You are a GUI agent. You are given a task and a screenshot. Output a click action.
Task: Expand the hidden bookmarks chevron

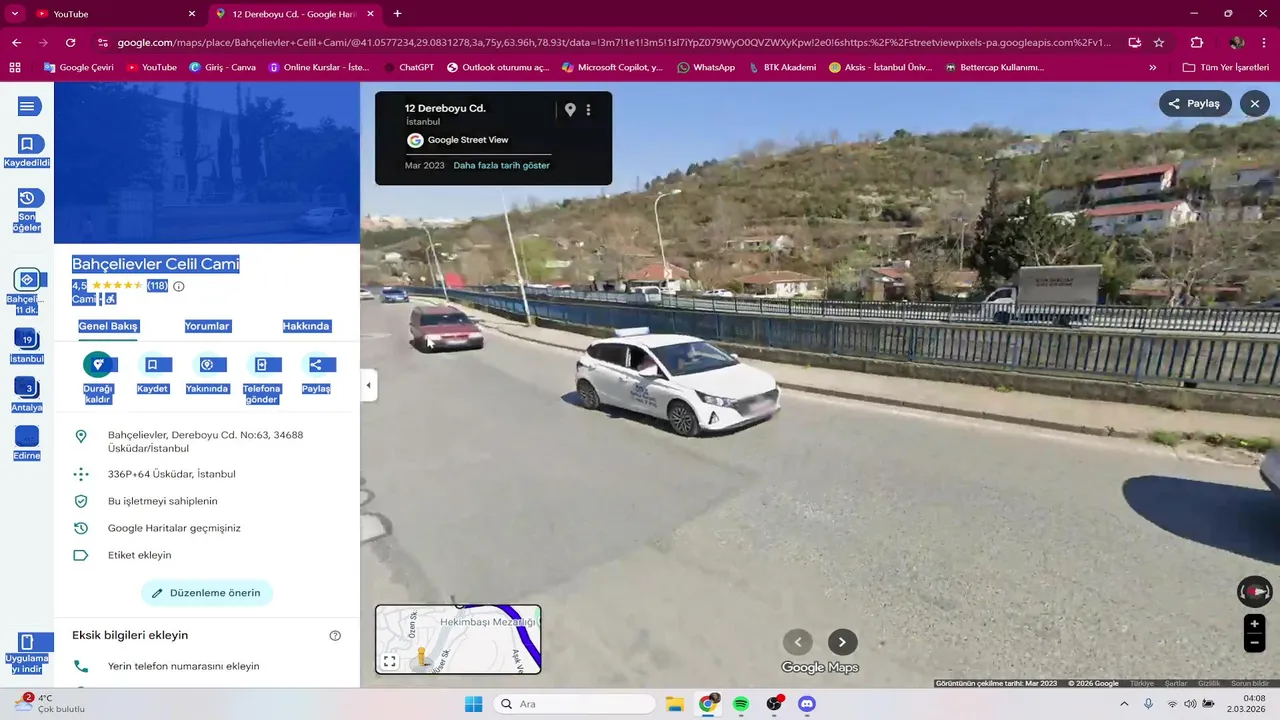[x=1153, y=67]
